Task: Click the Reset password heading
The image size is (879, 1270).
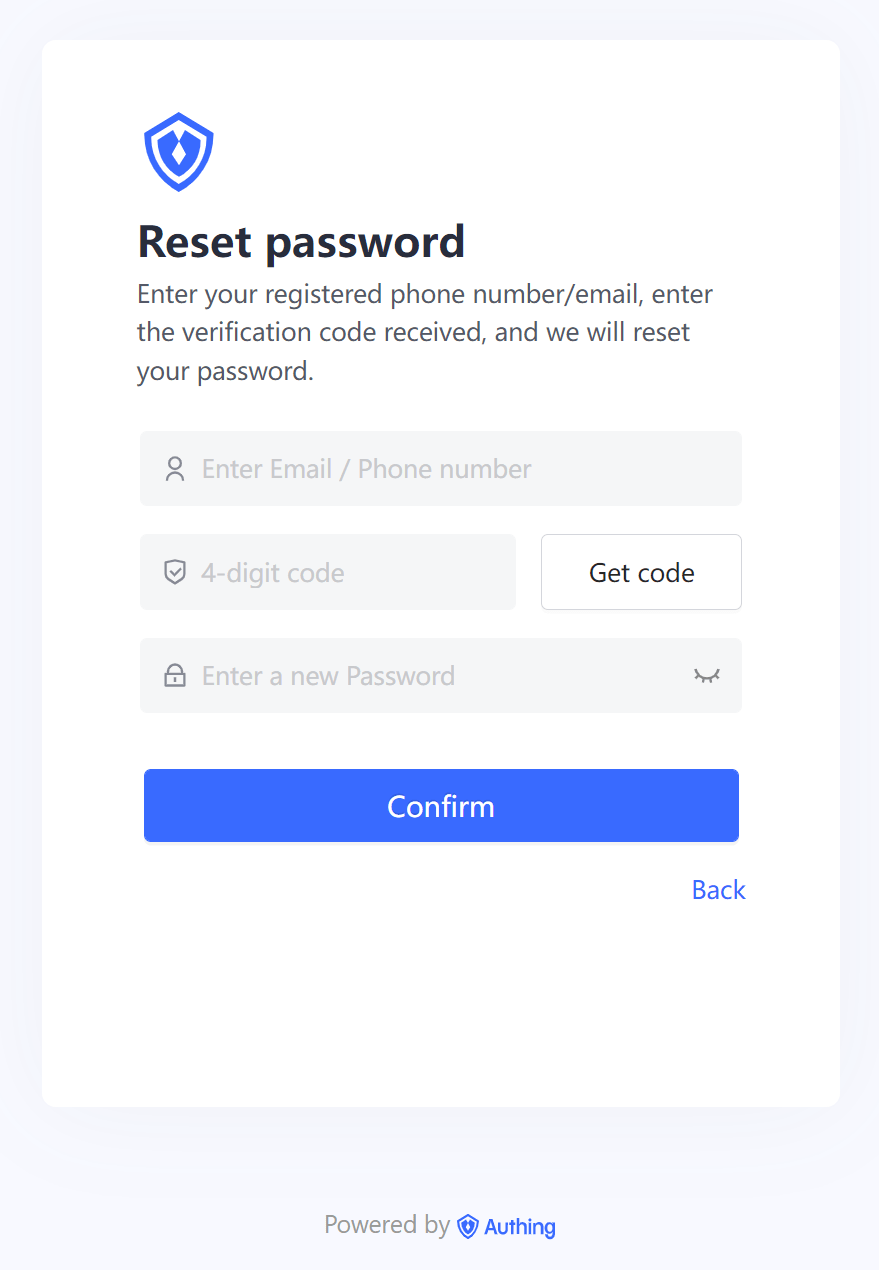Action: coord(300,241)
